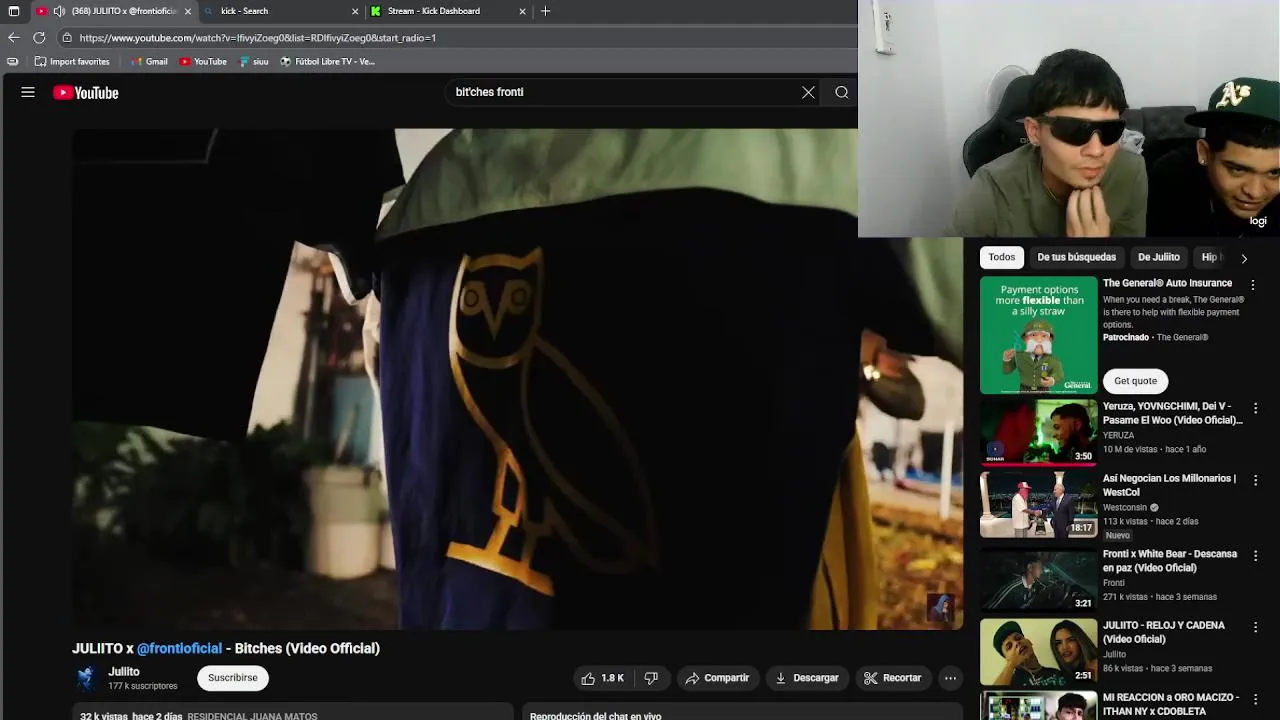Click RESIDENCIAL JUANA MATOS description text
The image size is (1280, 720).
point(252,716)
